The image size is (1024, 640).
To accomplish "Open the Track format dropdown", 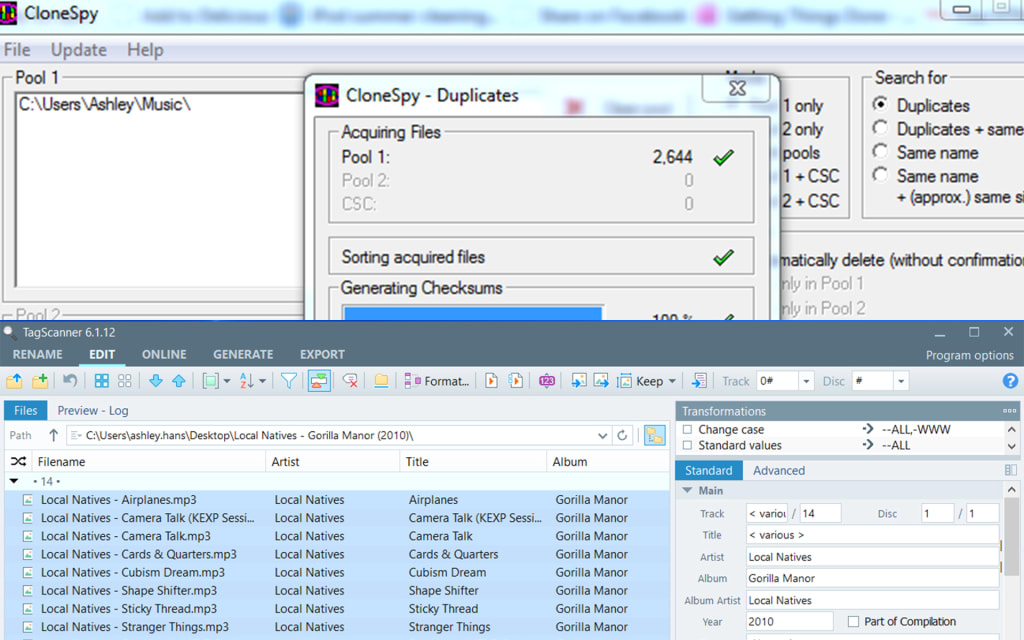I will click(x=806, y=381).
